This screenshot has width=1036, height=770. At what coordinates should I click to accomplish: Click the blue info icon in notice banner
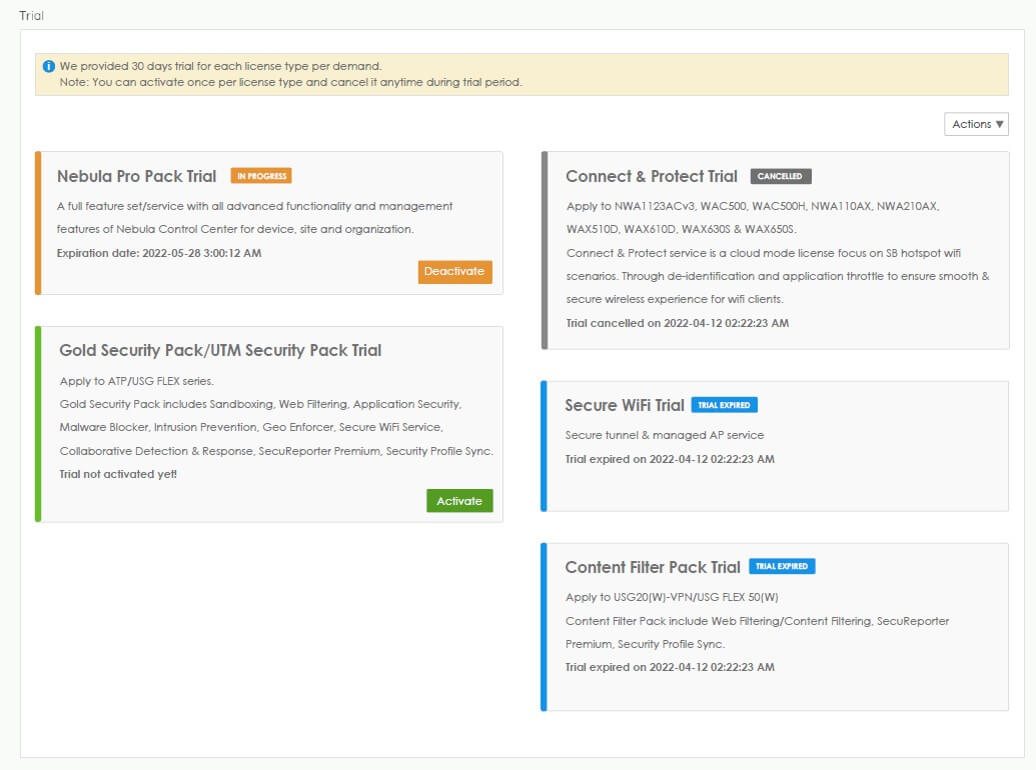click(49, 66)
